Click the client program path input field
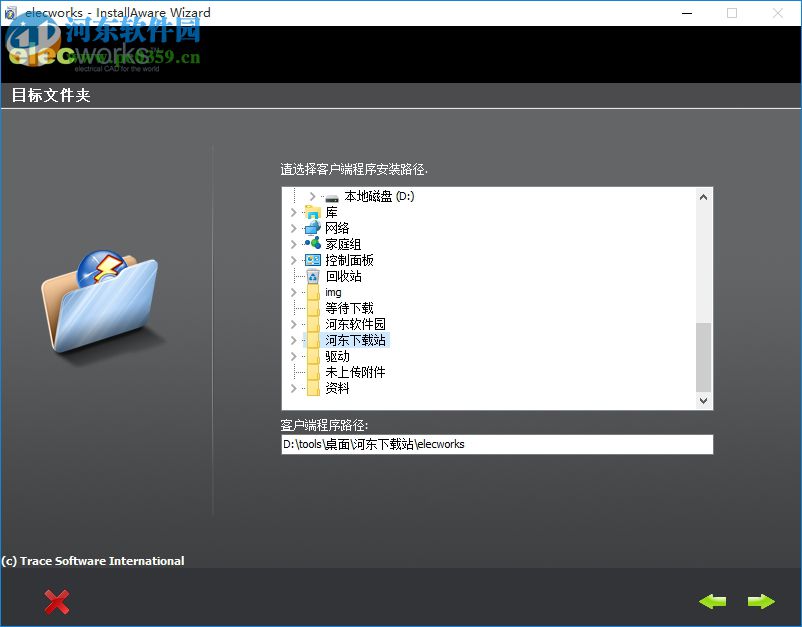The width and height of the screenshot is (802, 627). (x=495, y=444)
